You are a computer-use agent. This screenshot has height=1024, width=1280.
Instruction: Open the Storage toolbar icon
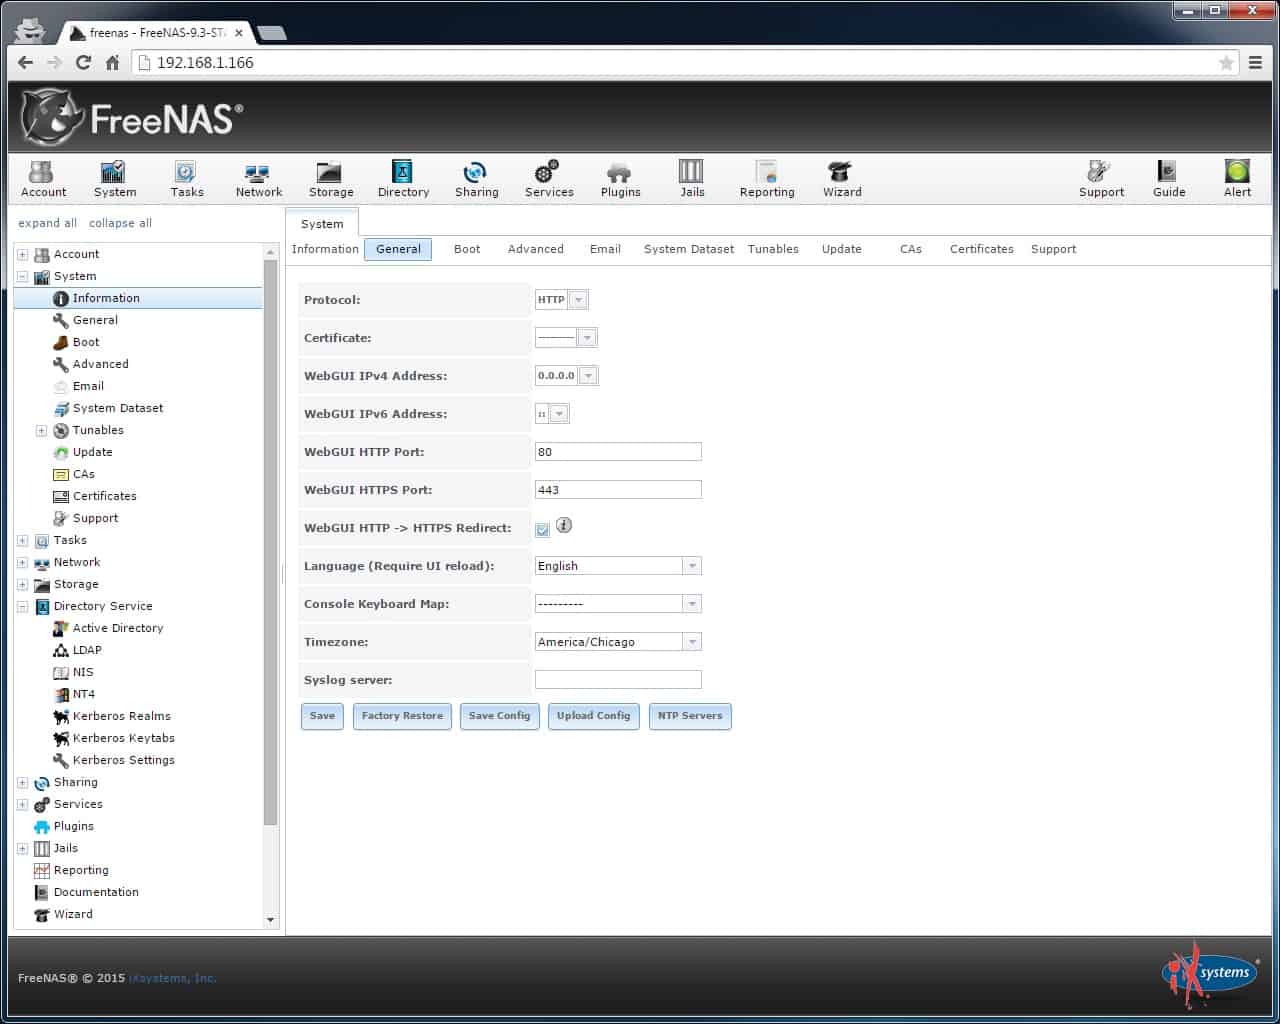coord(331,179)
